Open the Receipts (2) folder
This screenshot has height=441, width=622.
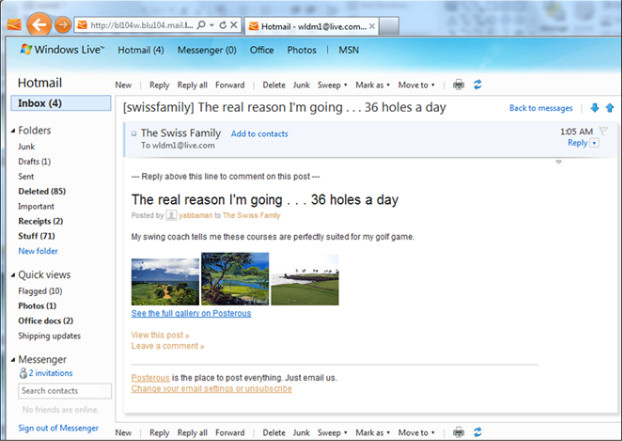[40, 221]
